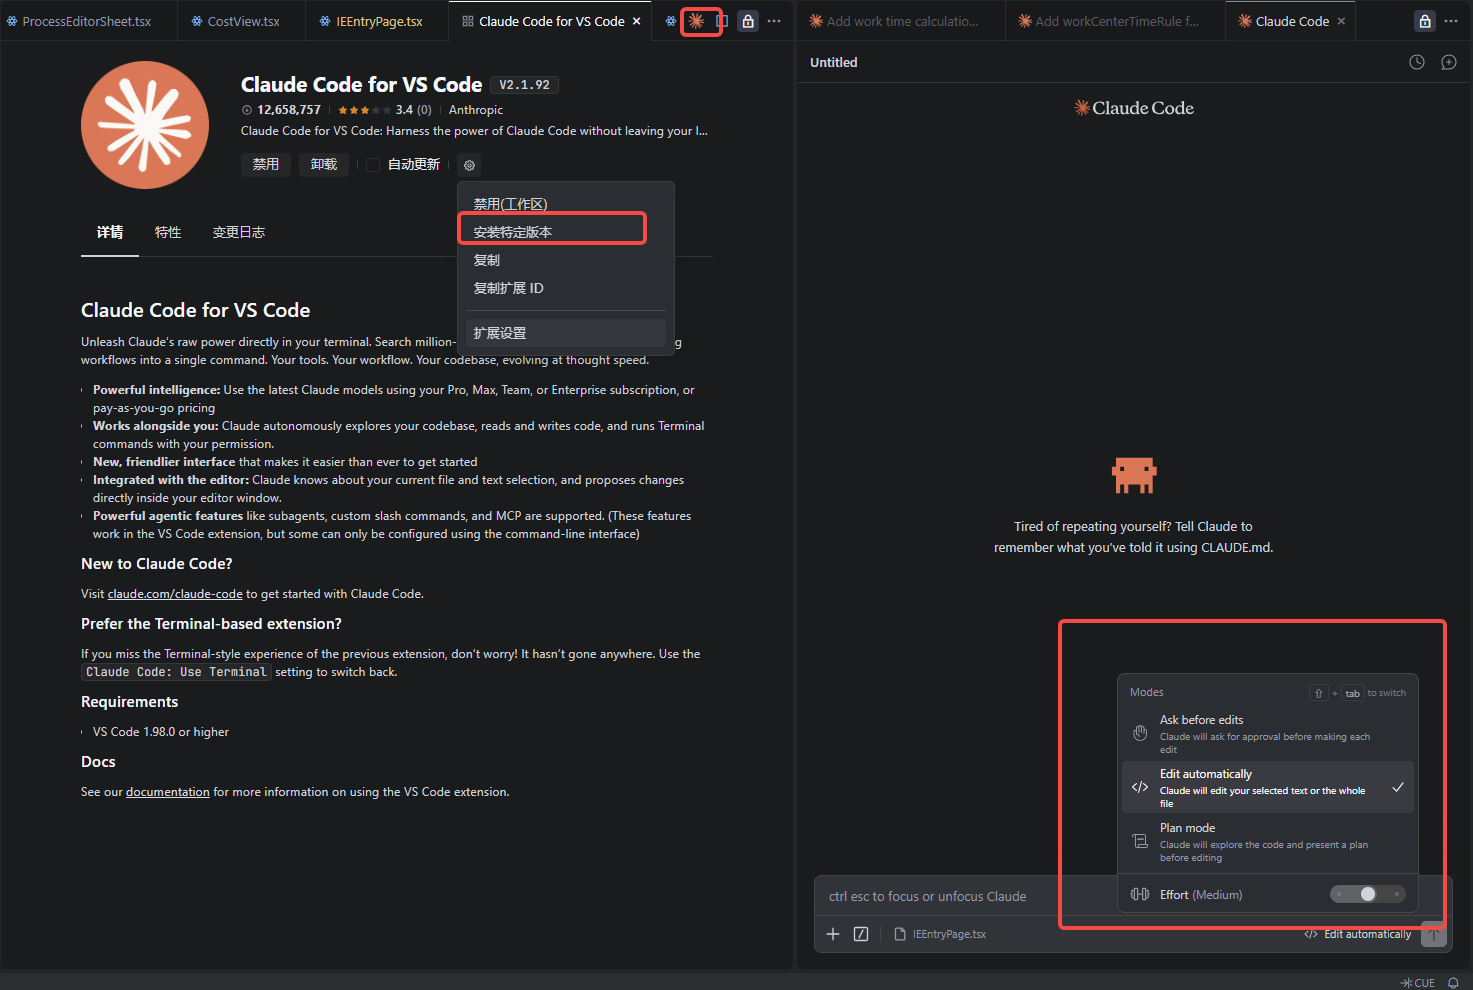This screenshot has height=990, width=1473.
Task: Open chat history clock icon
Action: [1417, 62]
